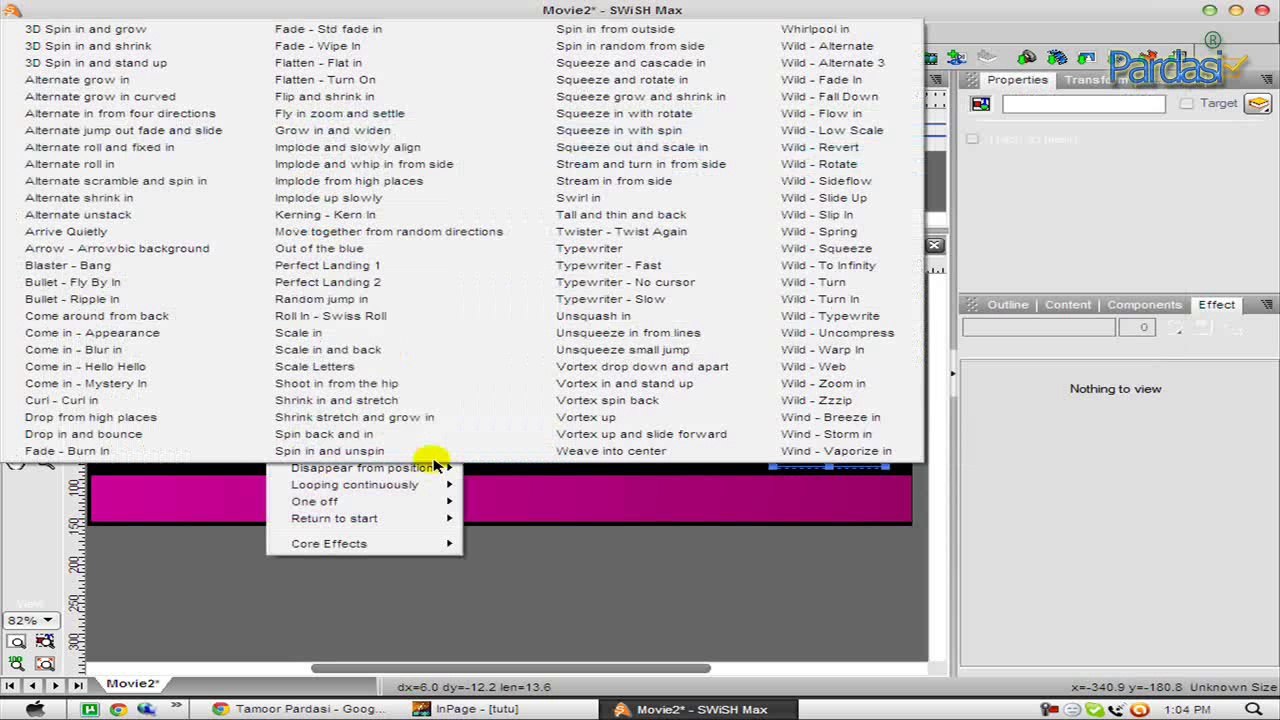Open the 82% zoom level dropdown
1280x720 pixels.
click(x=29, y=620)
